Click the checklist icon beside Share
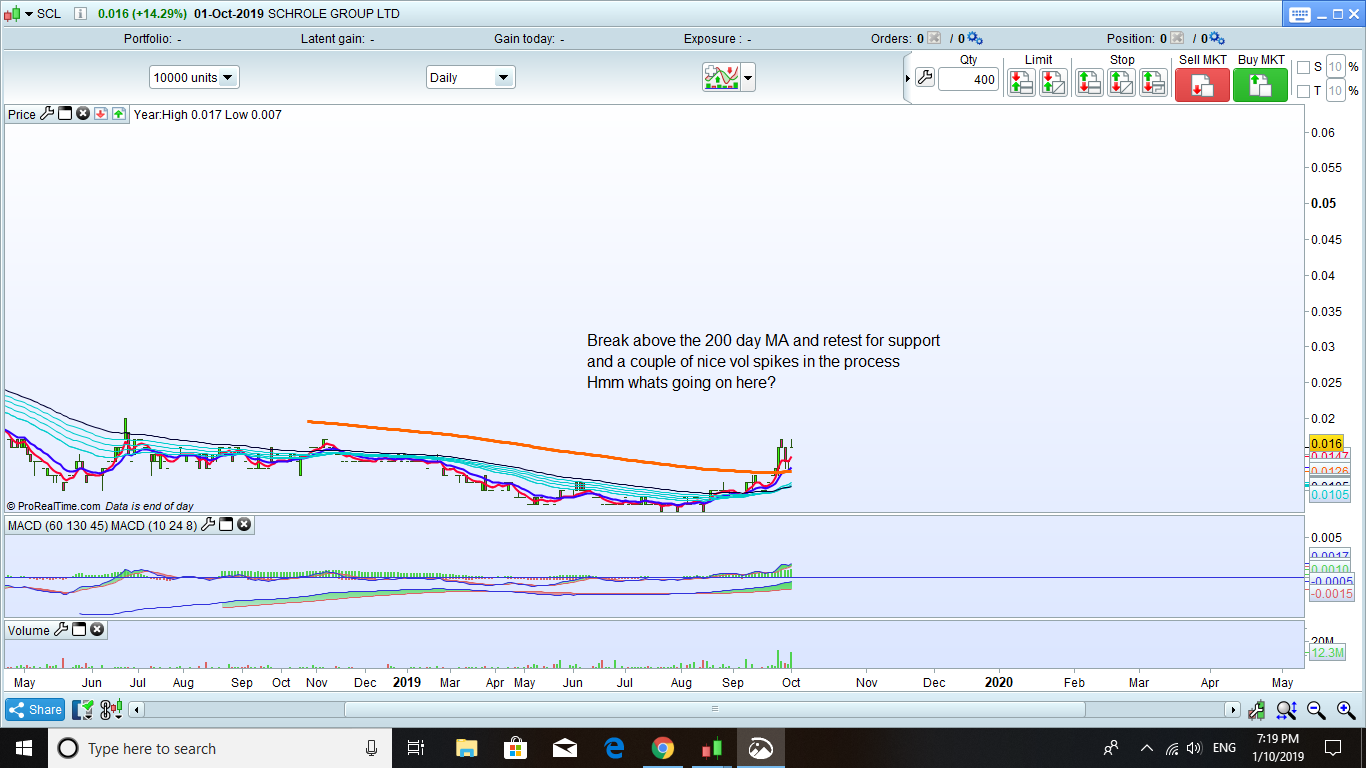The image size is (1366, 768). [84, 710]
